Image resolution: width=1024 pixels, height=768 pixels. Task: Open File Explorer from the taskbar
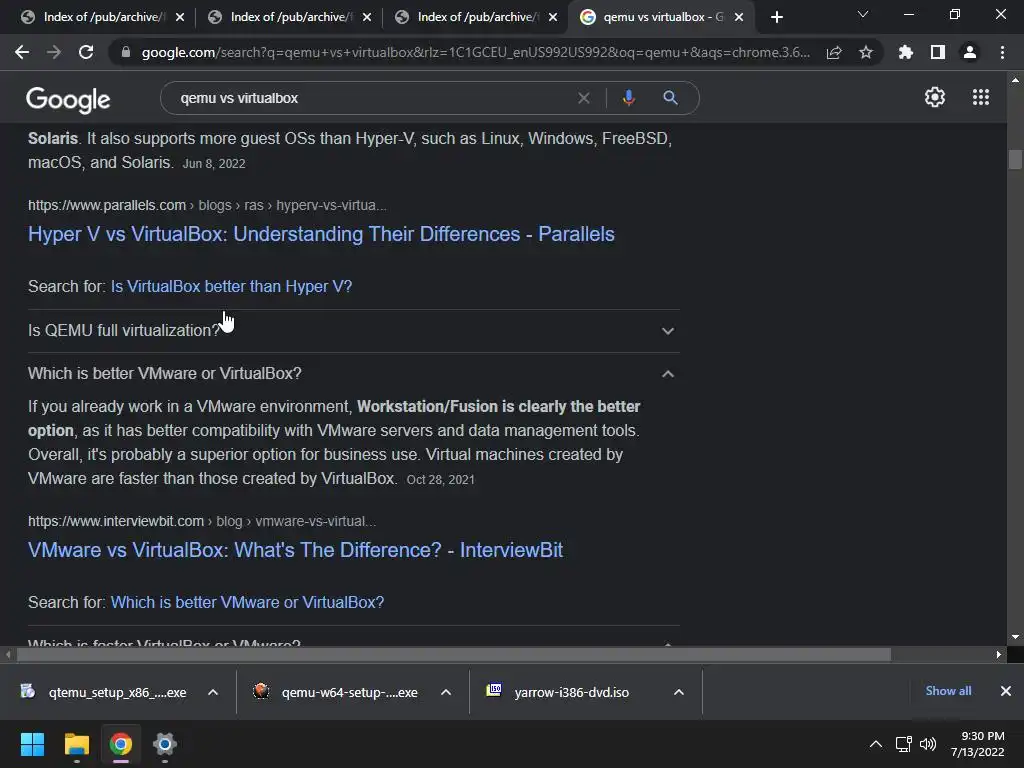point(76,744)
